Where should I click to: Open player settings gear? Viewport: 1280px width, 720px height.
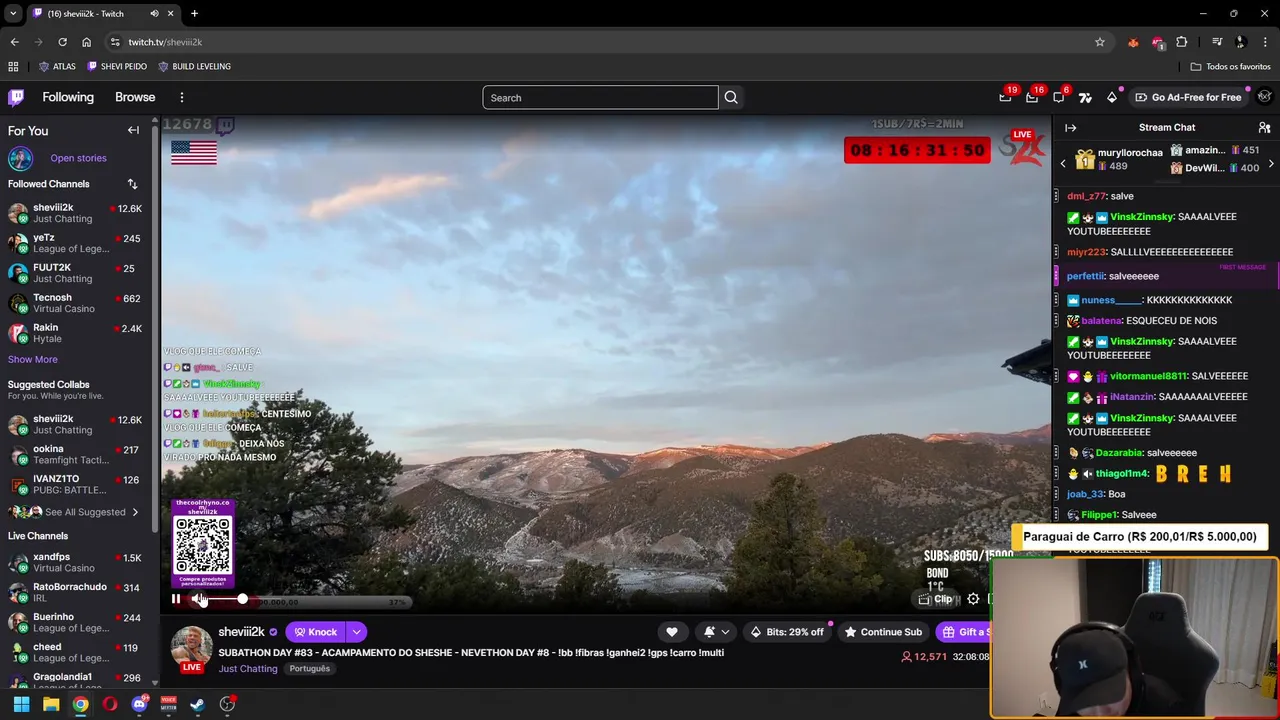pyautogui.click(x=973, y=599)
